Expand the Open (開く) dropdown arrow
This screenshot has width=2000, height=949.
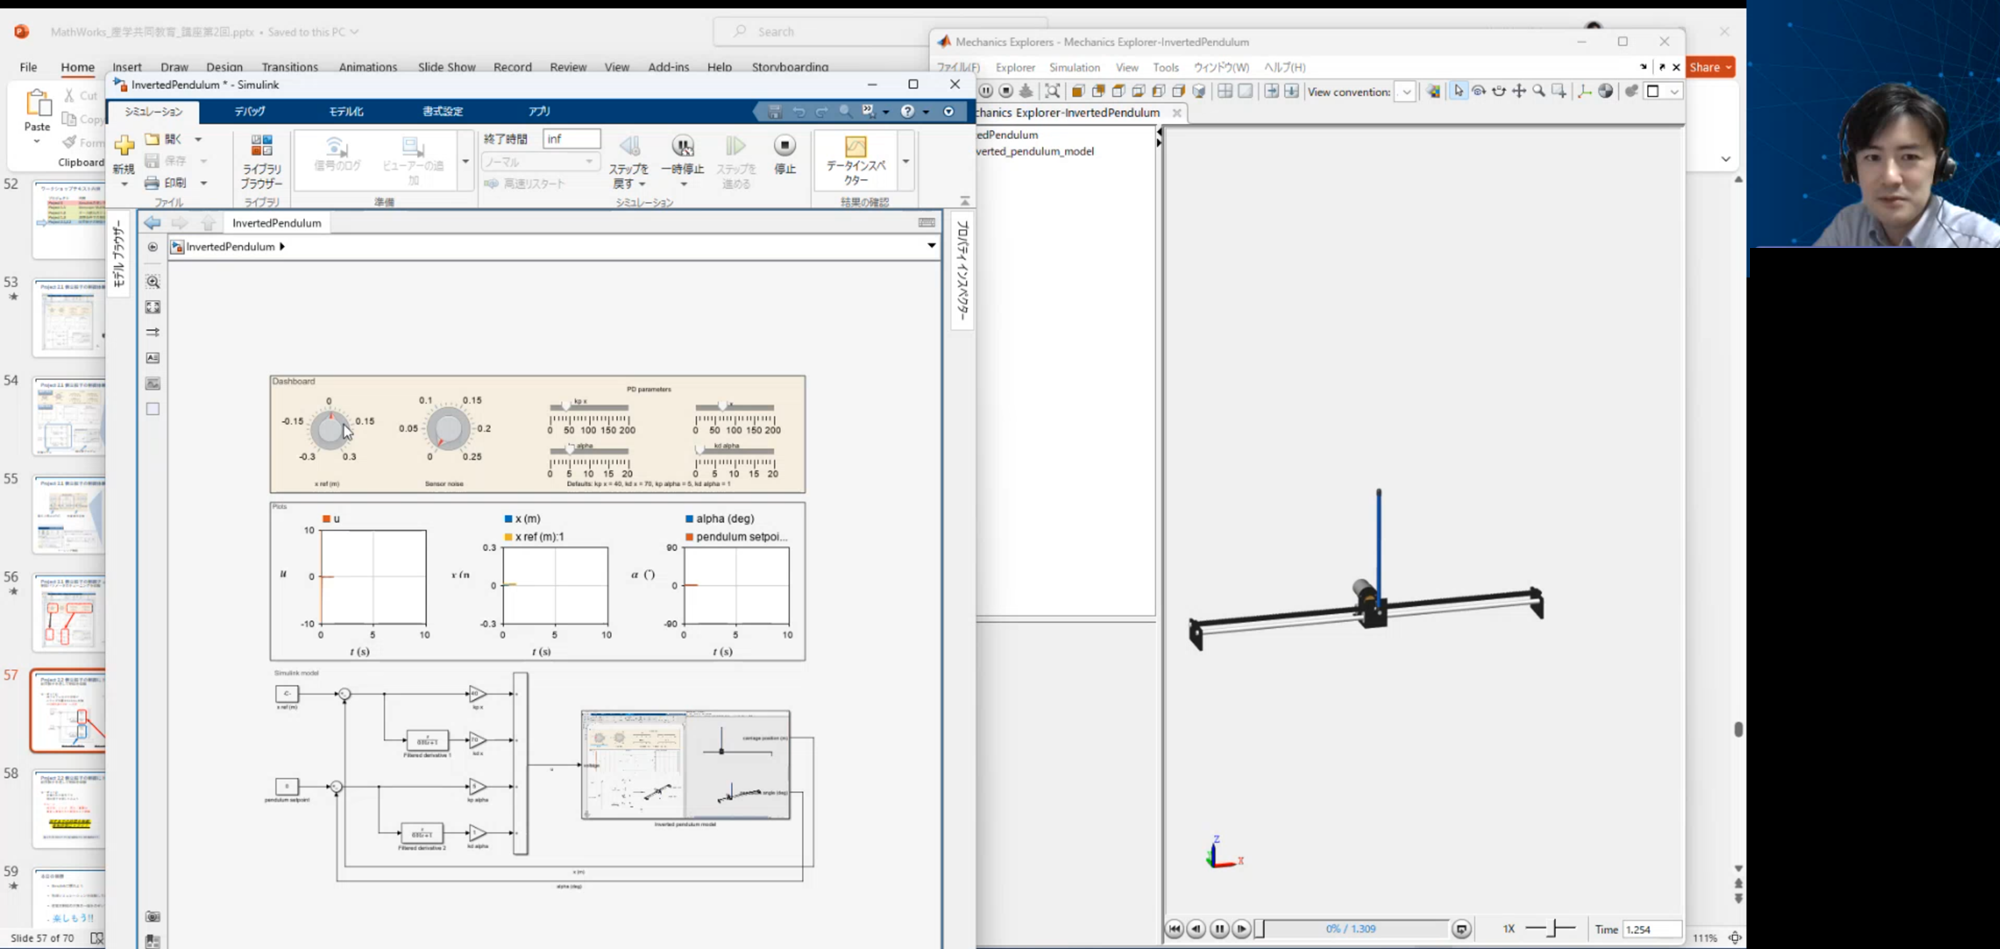(198, 140)
